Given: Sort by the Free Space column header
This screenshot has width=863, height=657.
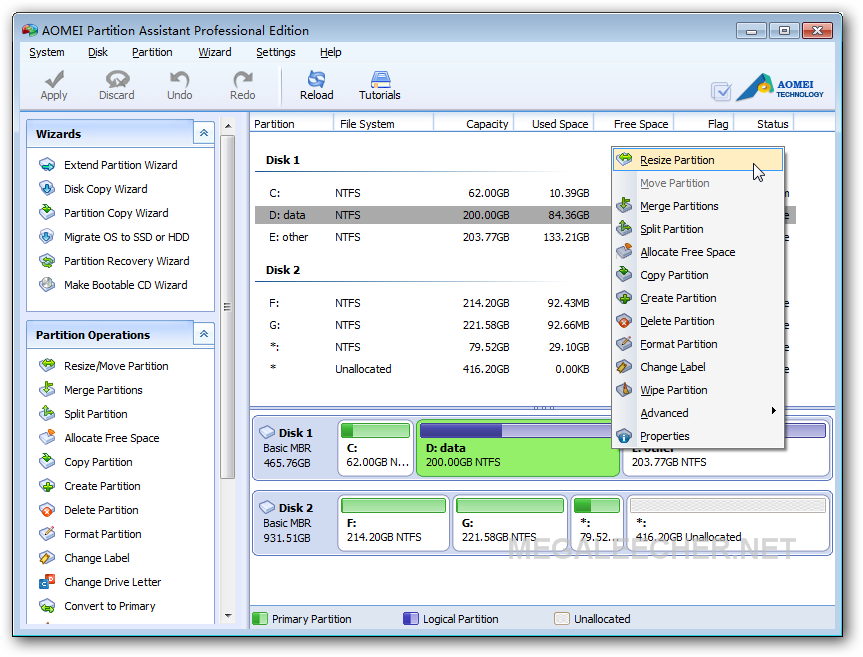Looking at the screenshot, I should [633, 124].
